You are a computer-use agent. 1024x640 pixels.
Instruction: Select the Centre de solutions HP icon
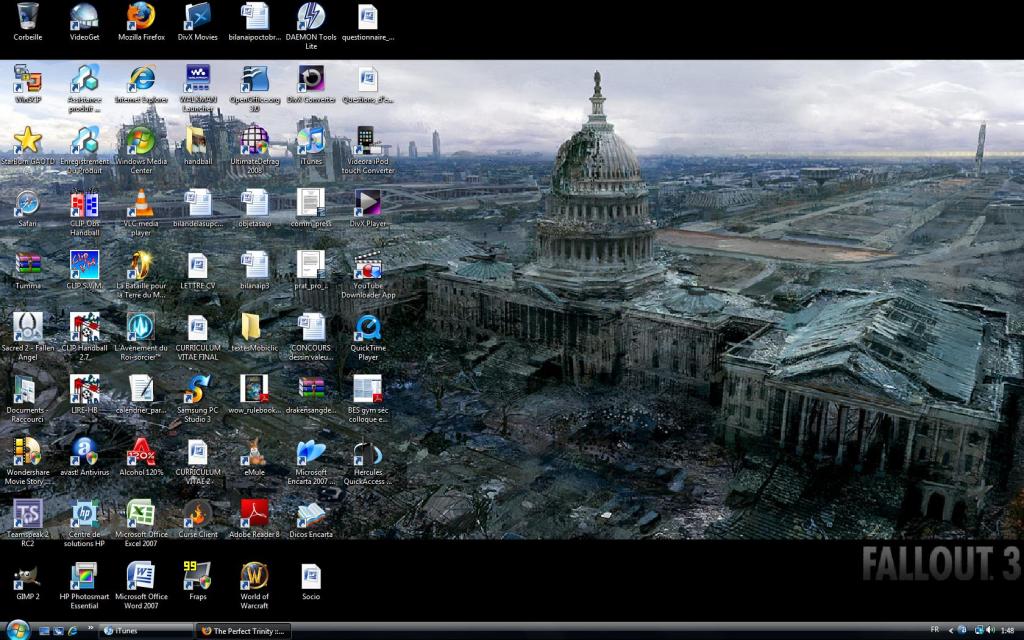(84, 522)
